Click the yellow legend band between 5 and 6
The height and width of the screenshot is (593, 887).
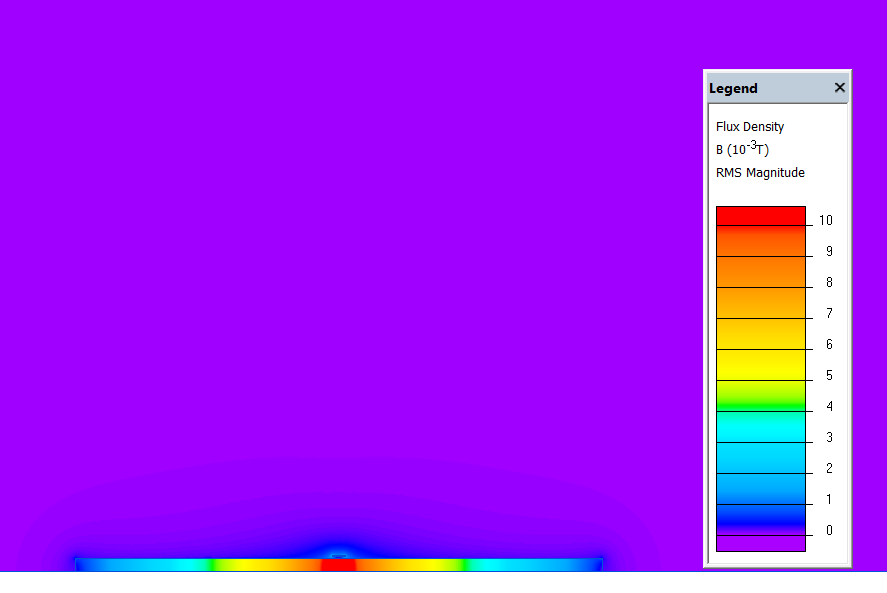tap(760, 362)
